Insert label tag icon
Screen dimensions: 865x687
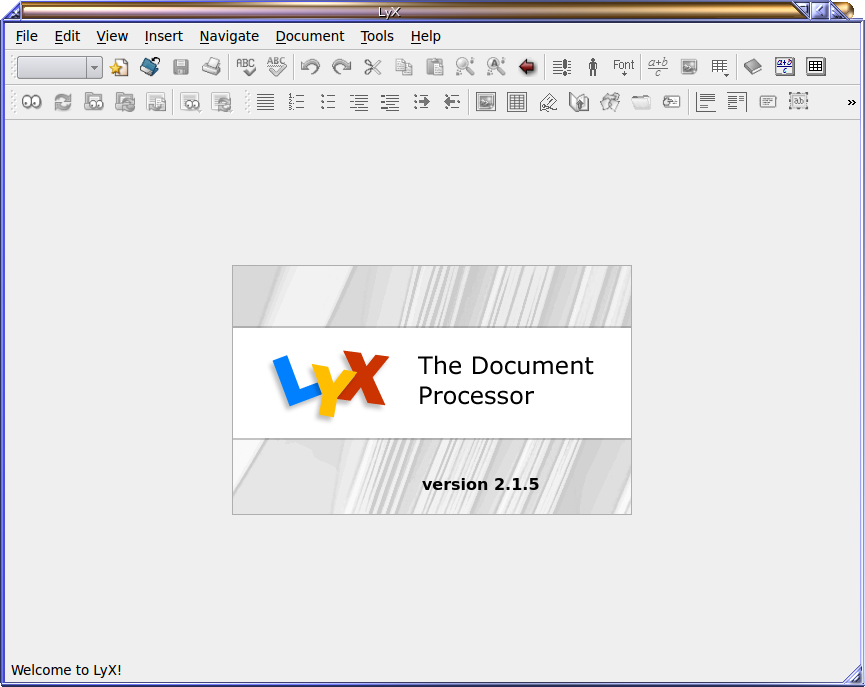click(548, 102)
